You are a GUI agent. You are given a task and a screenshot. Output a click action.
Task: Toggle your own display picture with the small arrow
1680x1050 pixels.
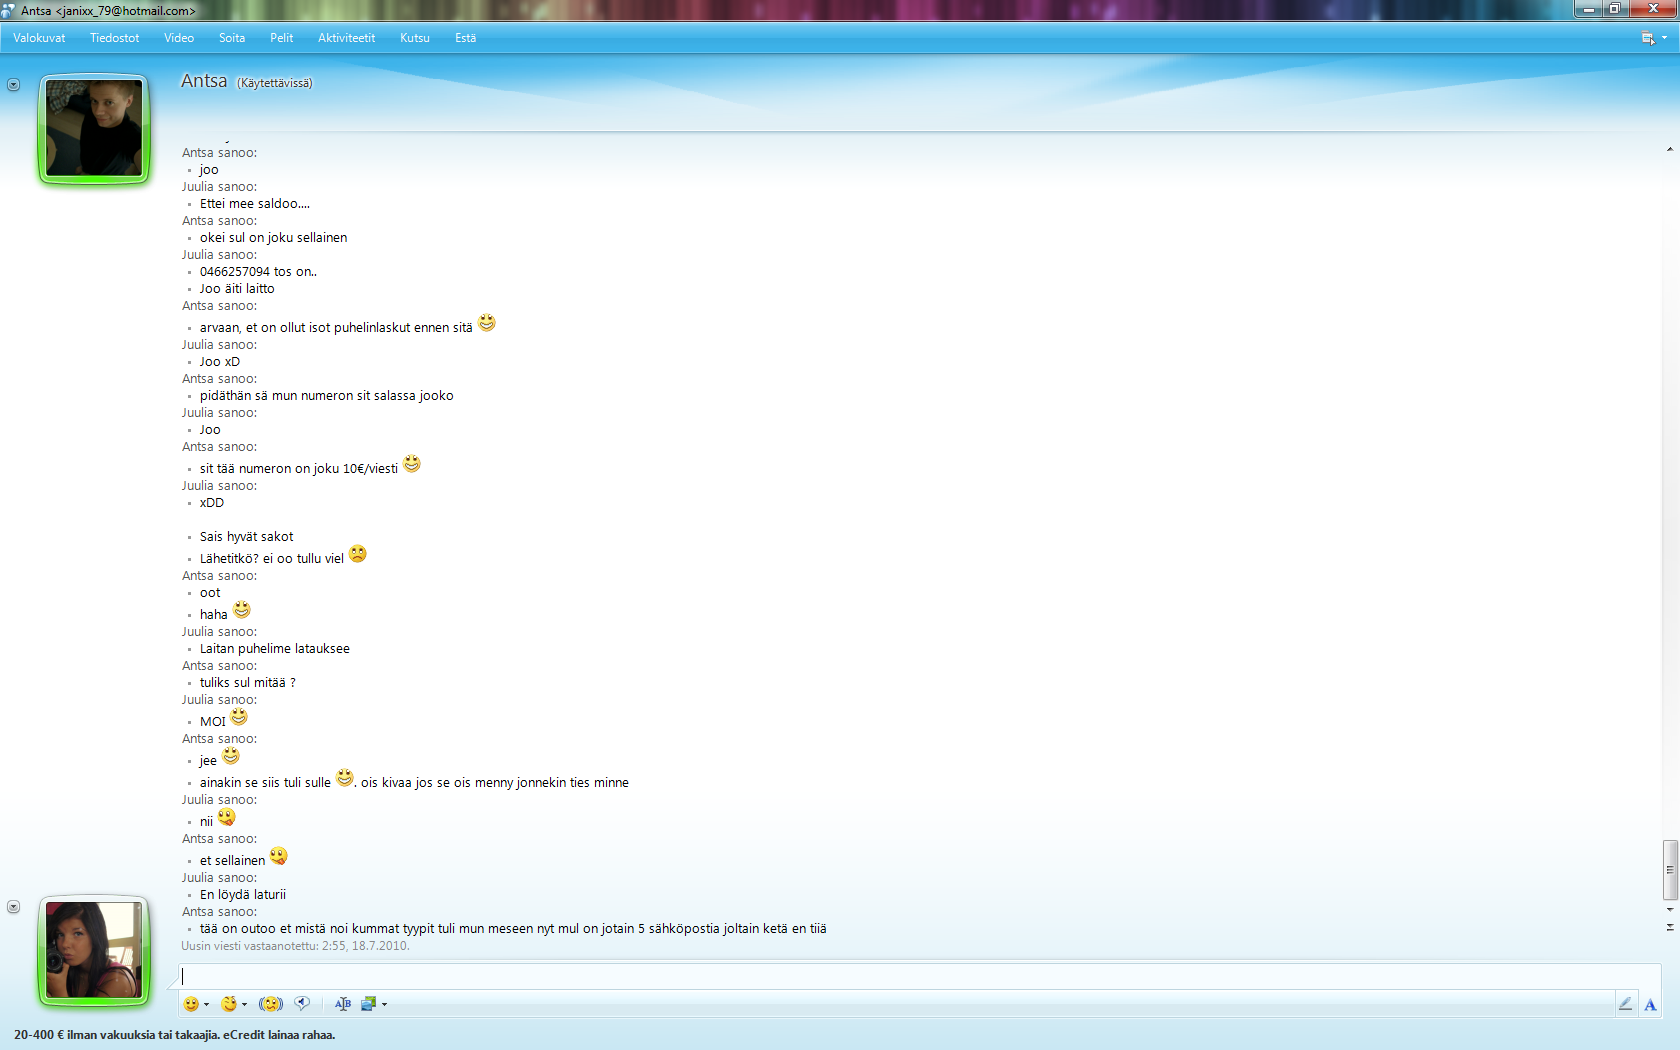(x=14, y=907)
